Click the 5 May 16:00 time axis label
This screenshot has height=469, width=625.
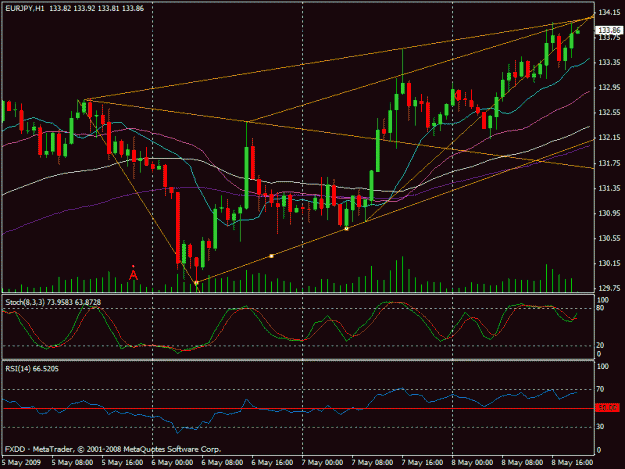(x=122, y=463)
